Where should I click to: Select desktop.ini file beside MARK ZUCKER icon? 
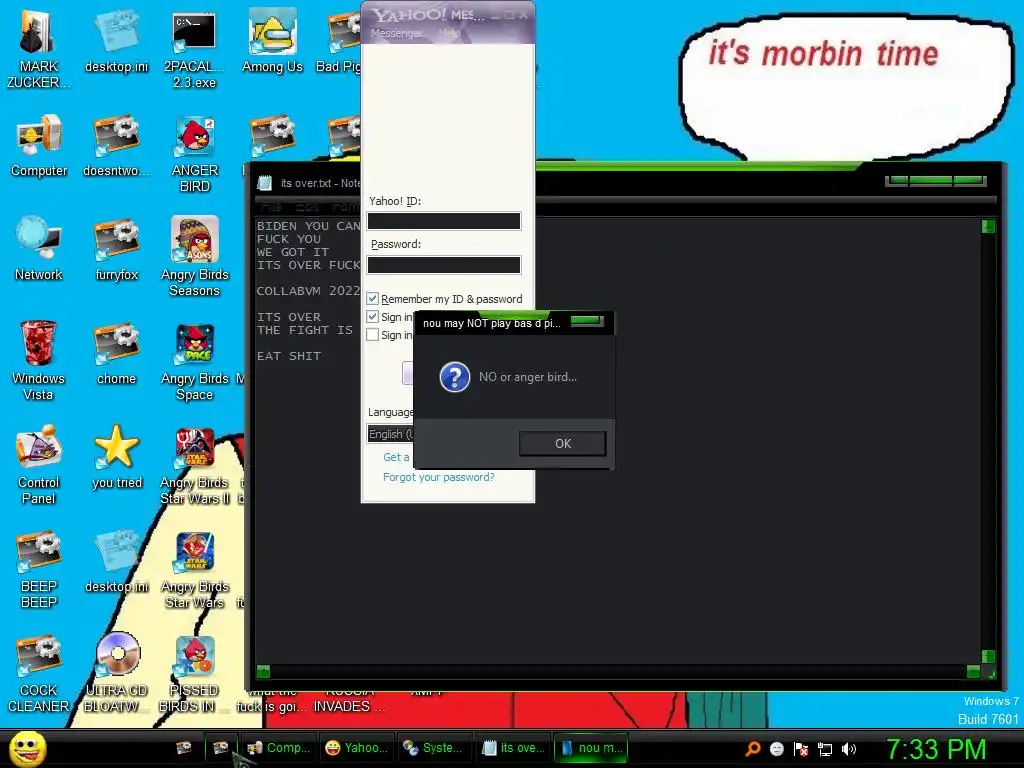point(116,41)
